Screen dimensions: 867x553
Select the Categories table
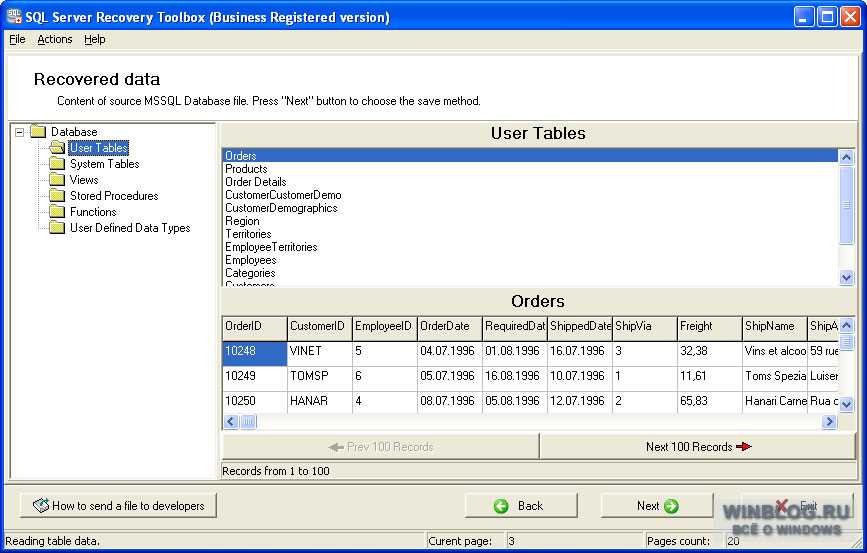pos(530,273)
